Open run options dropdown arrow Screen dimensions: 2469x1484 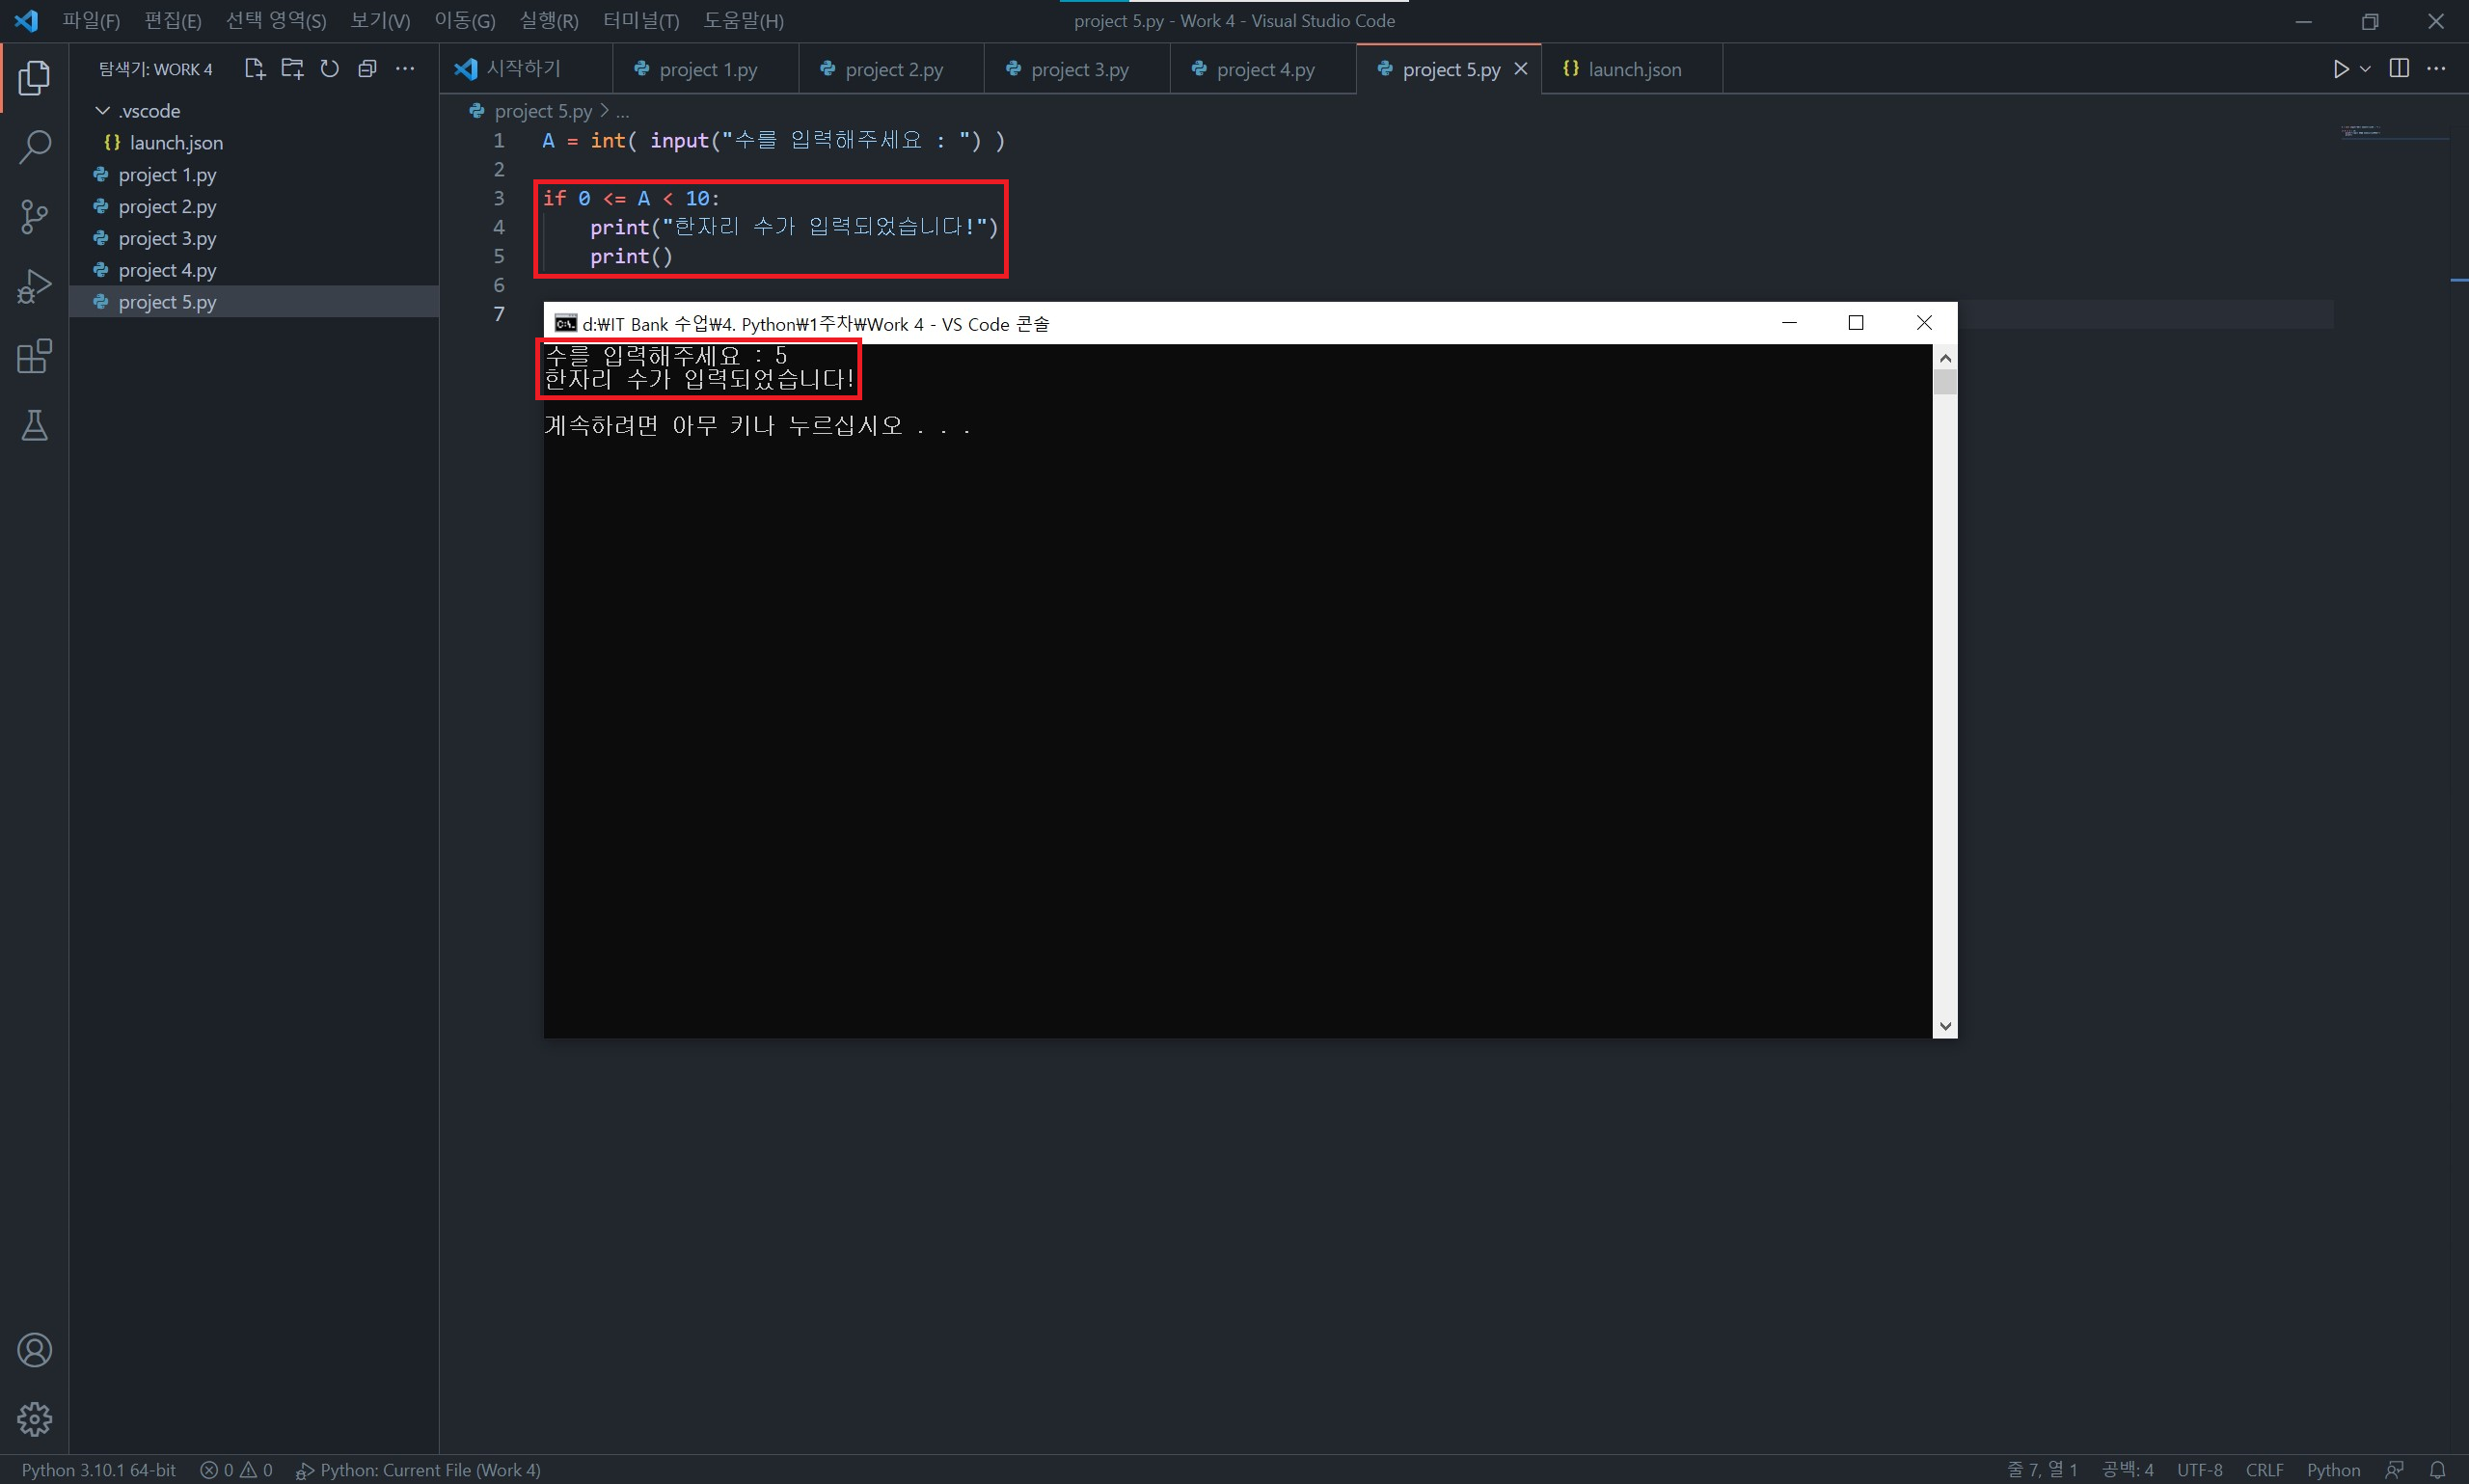2365,69
